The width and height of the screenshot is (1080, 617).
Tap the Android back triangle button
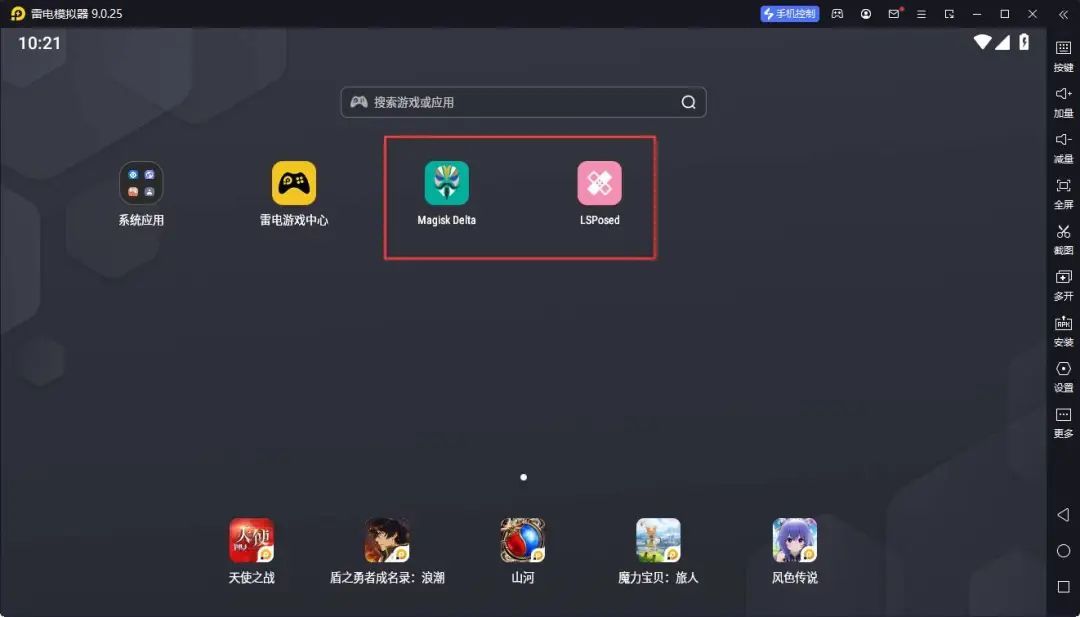point(1063,514)
